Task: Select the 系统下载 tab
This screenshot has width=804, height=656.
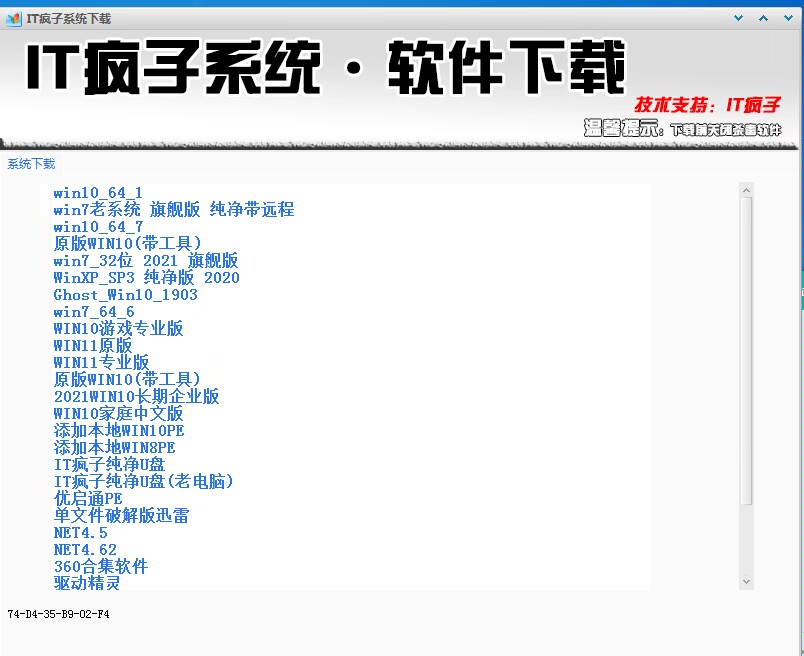Action: point(30,164)
